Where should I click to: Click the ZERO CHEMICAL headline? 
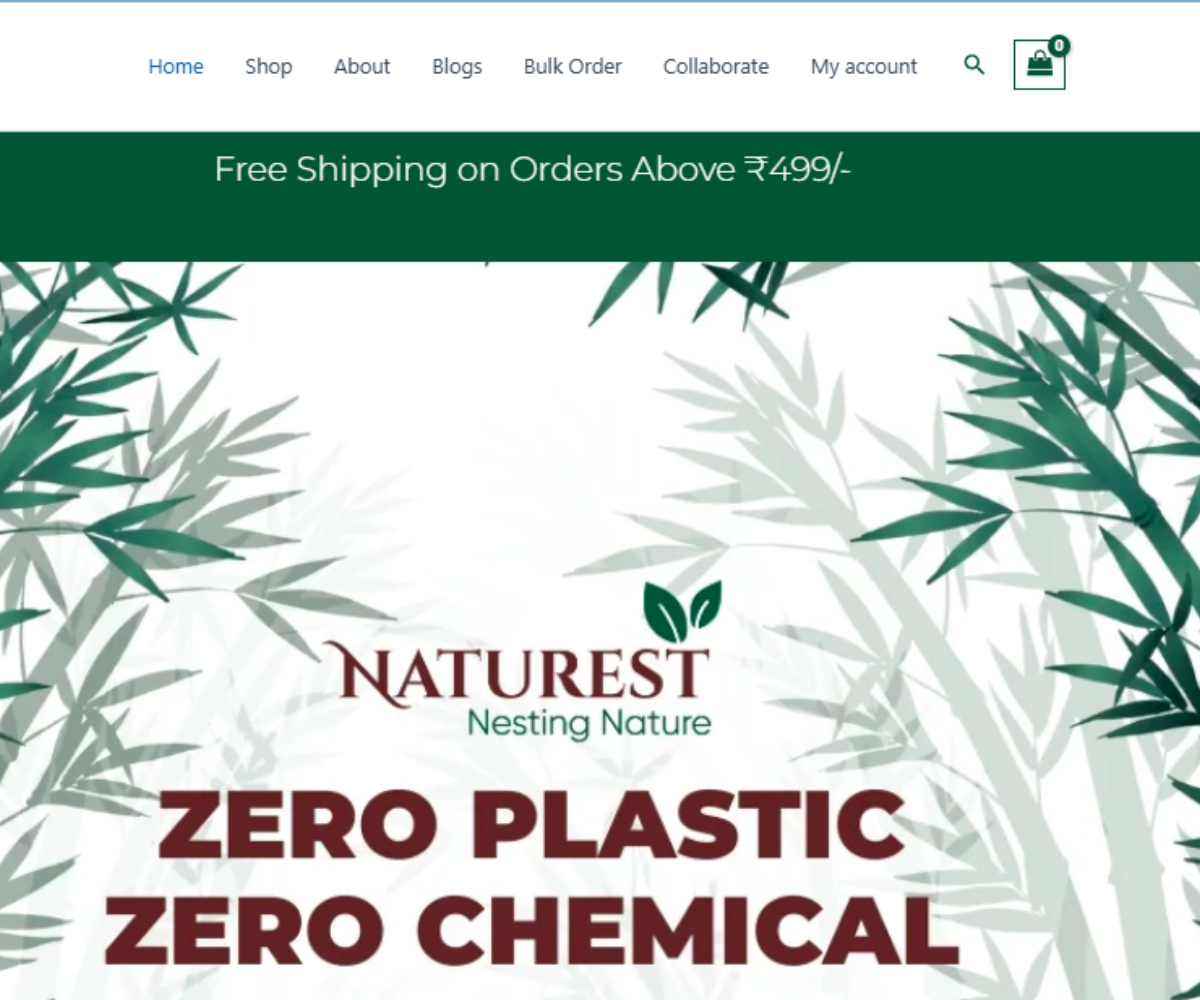[532, 932]
